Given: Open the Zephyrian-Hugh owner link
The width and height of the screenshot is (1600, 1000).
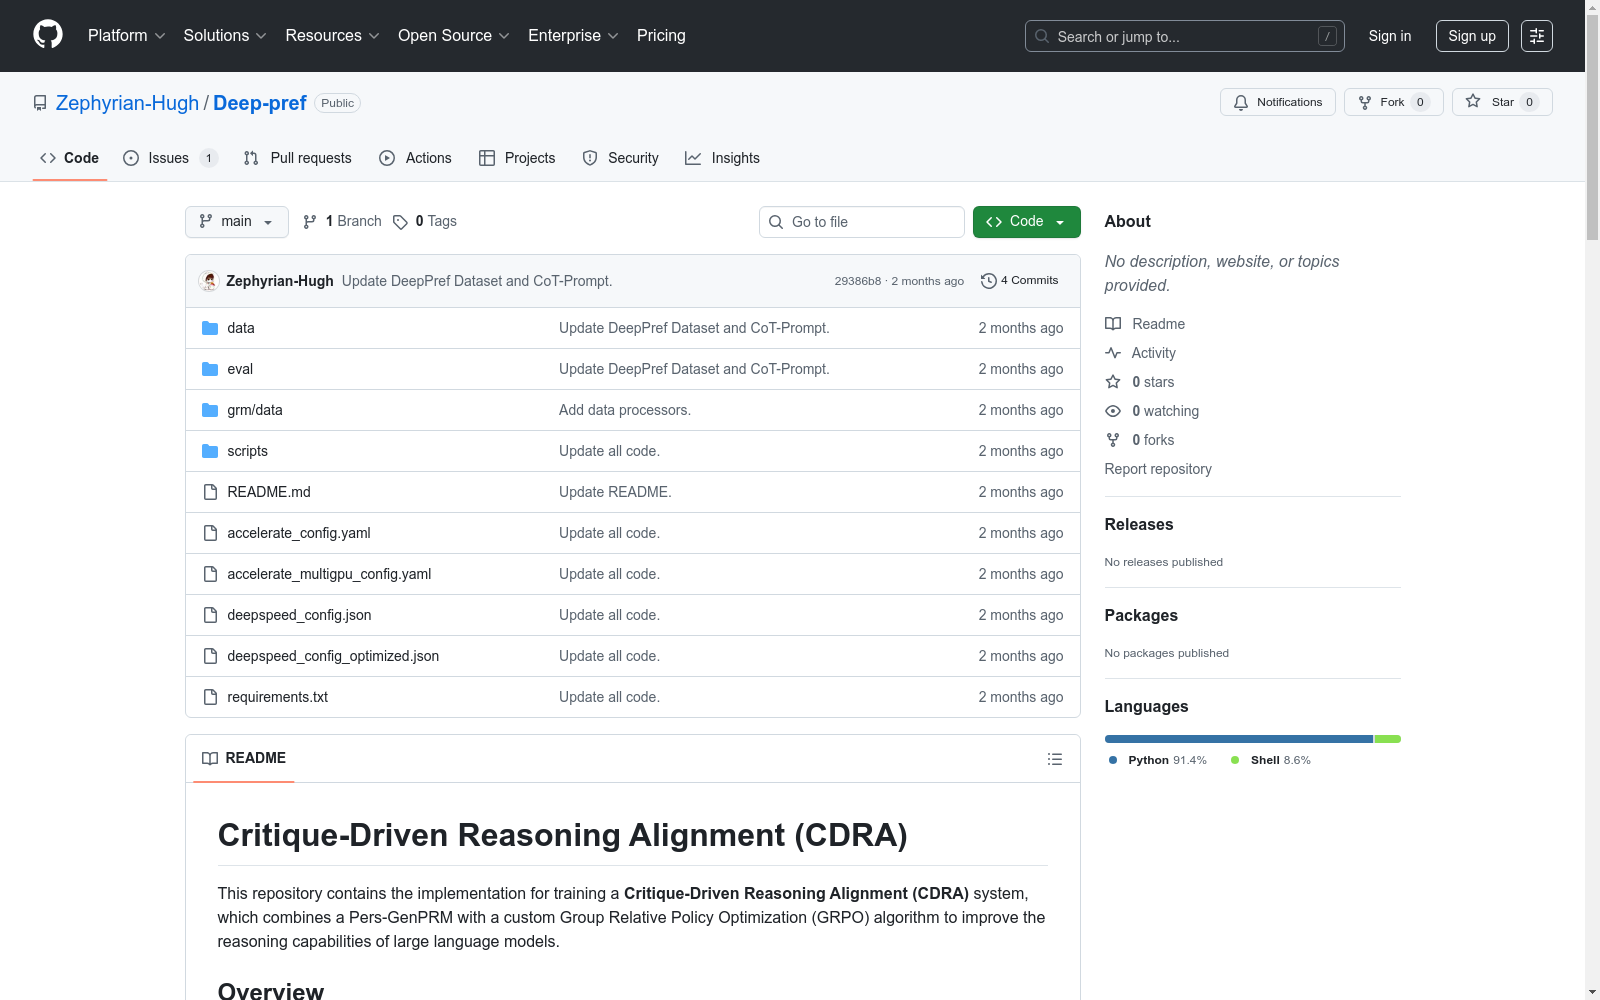Looking at the screenshot, I should coord(127,103).
